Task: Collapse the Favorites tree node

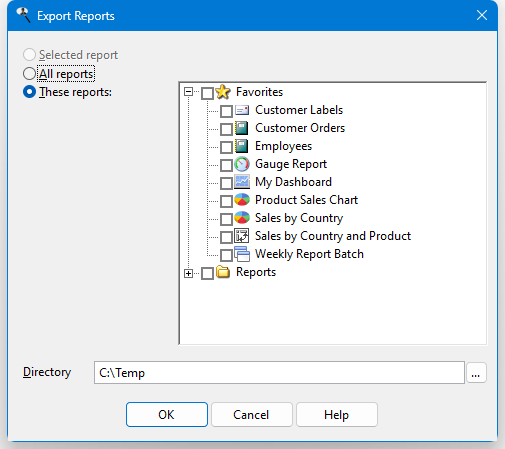Action: tap(188, 92)
